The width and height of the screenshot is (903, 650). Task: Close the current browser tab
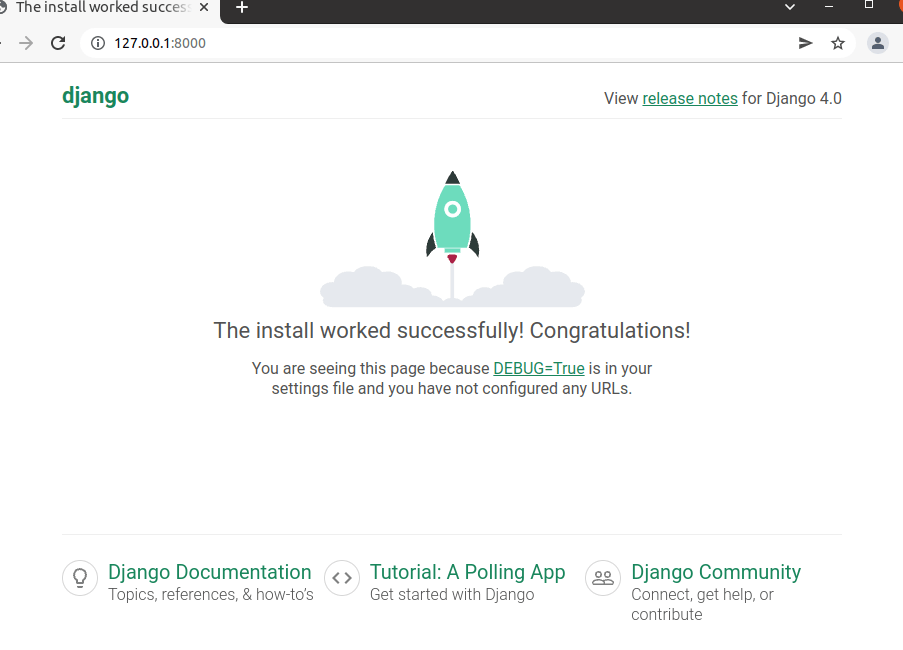(204, 8)
